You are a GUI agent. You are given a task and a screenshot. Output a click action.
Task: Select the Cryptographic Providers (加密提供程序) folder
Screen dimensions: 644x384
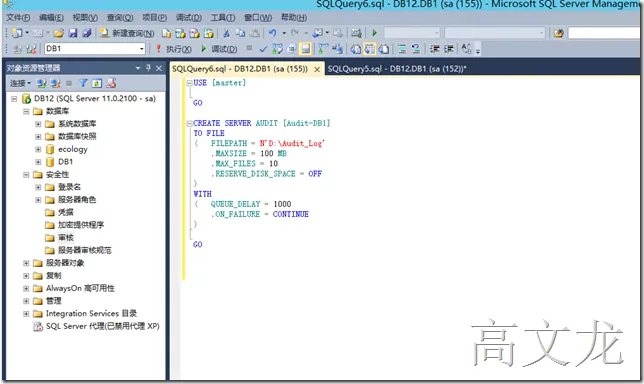(x=75, y=225)
